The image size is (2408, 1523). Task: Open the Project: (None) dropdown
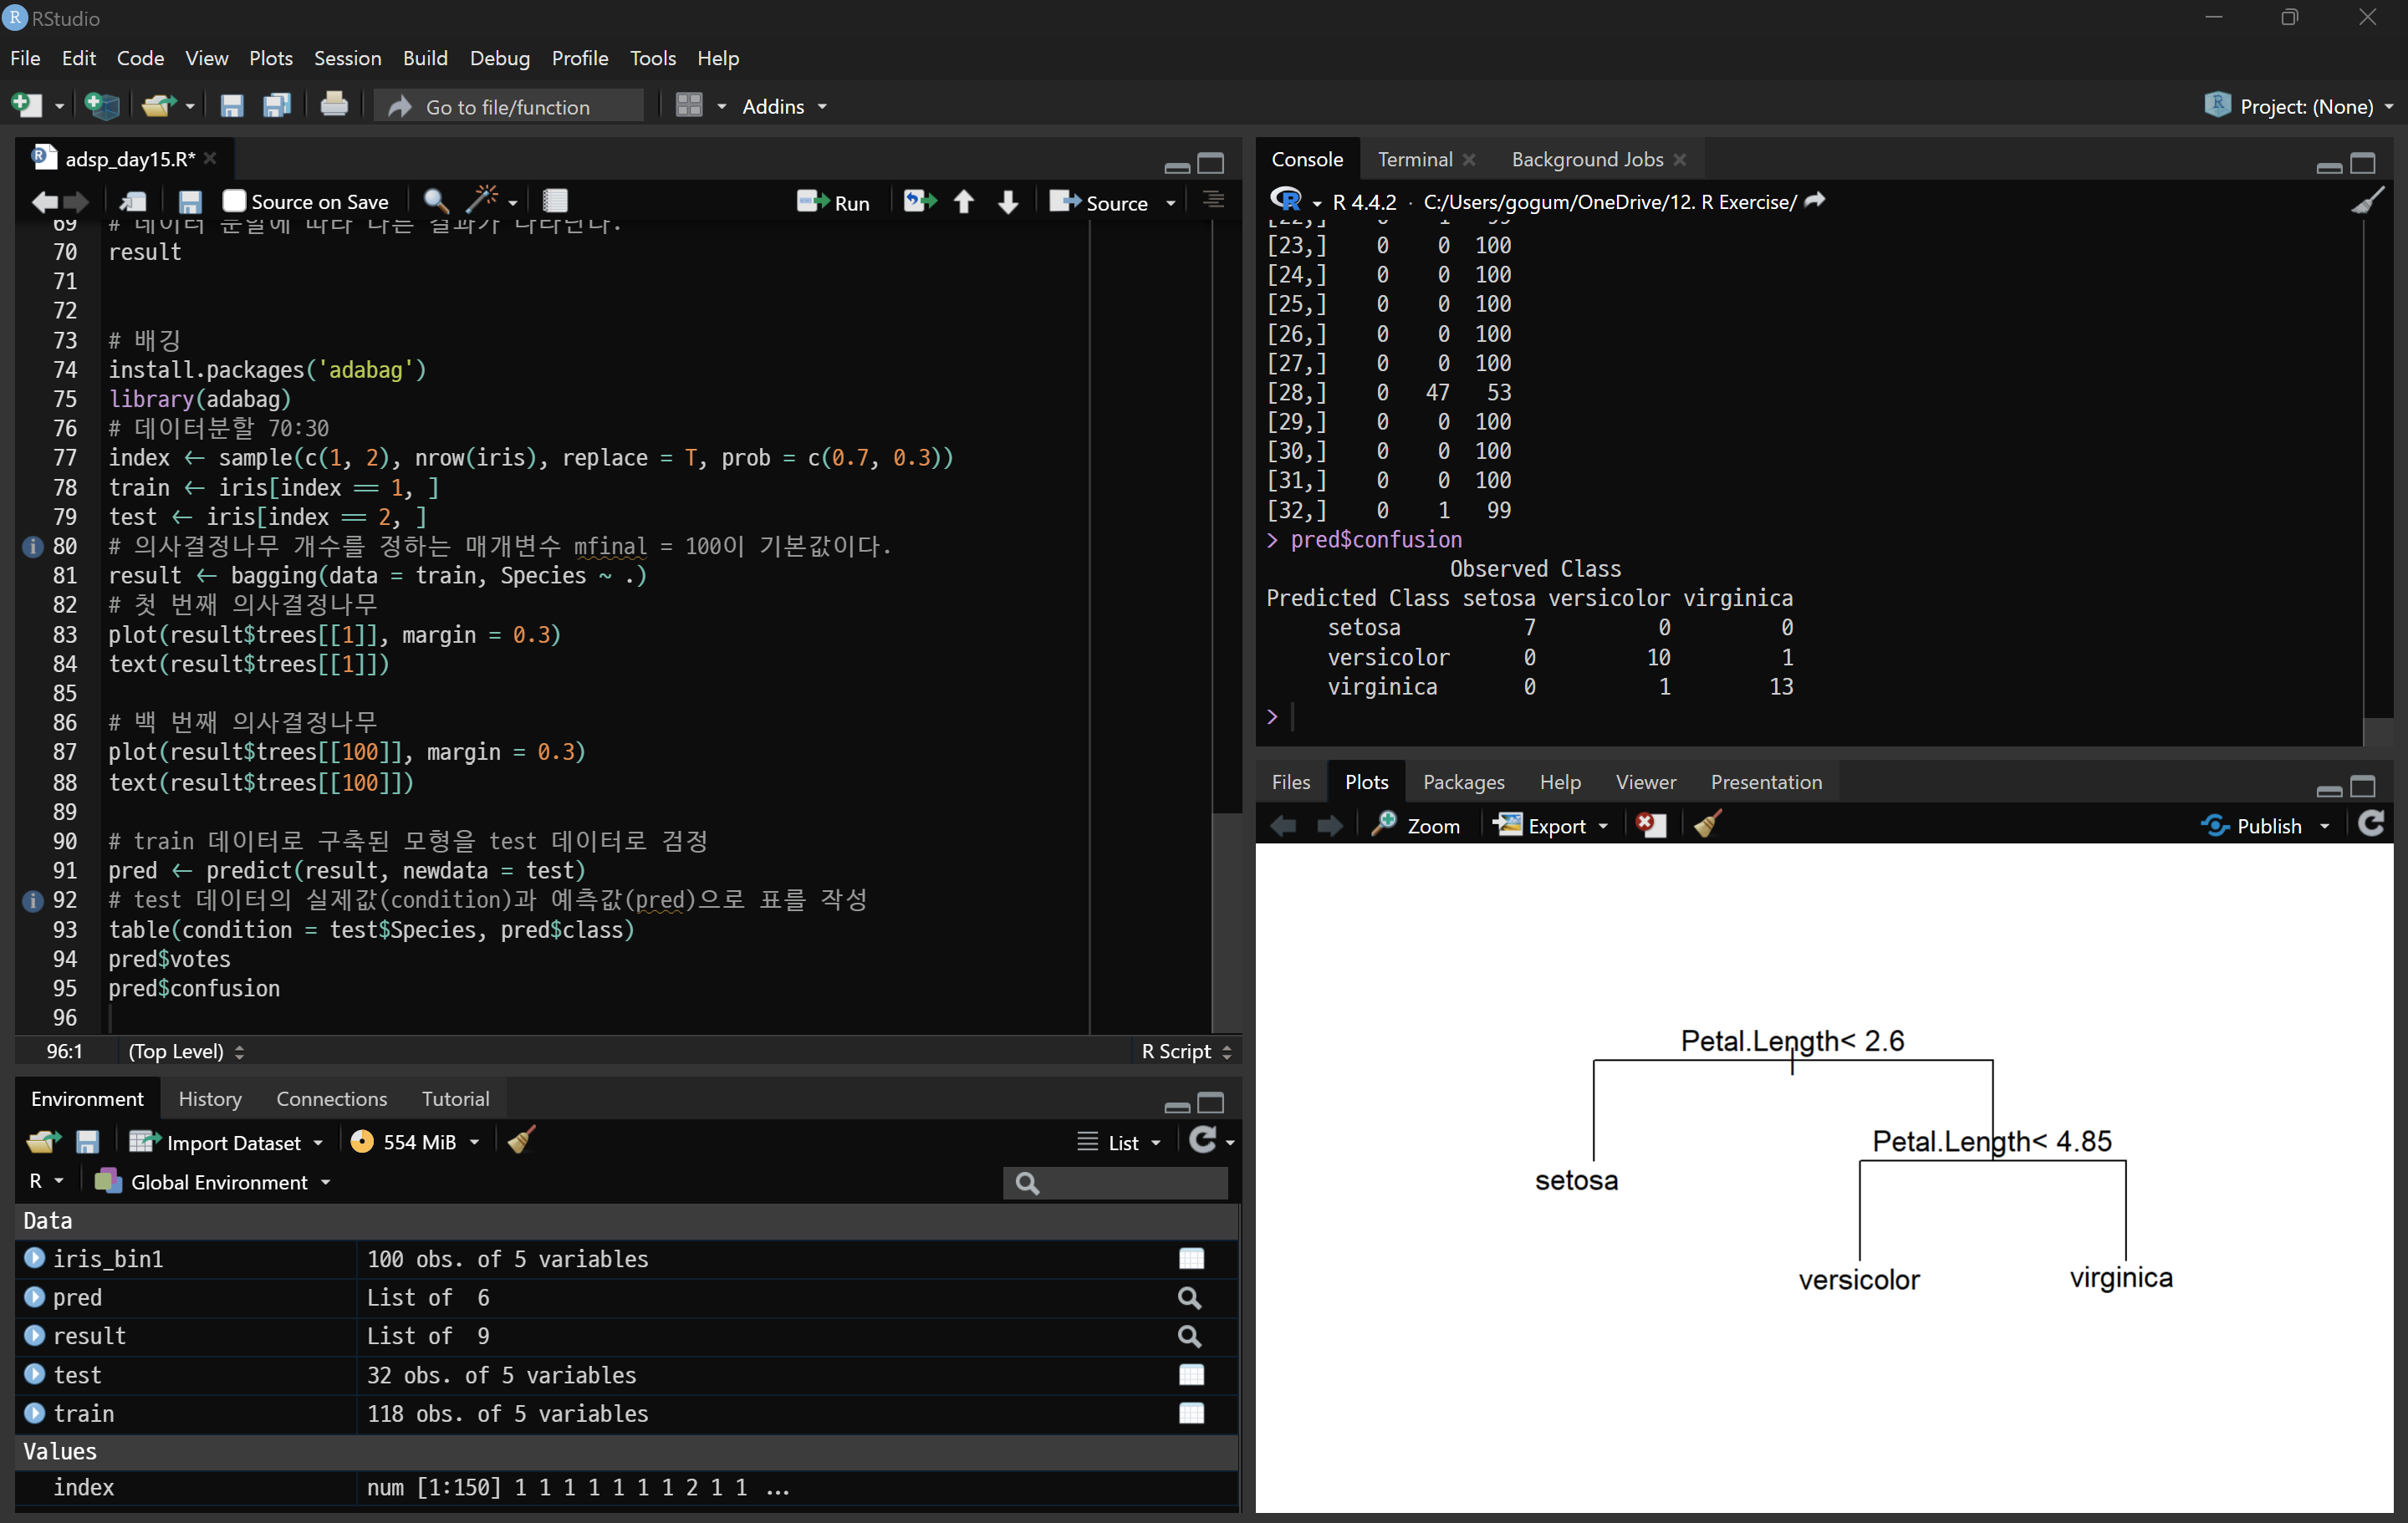2298,106
